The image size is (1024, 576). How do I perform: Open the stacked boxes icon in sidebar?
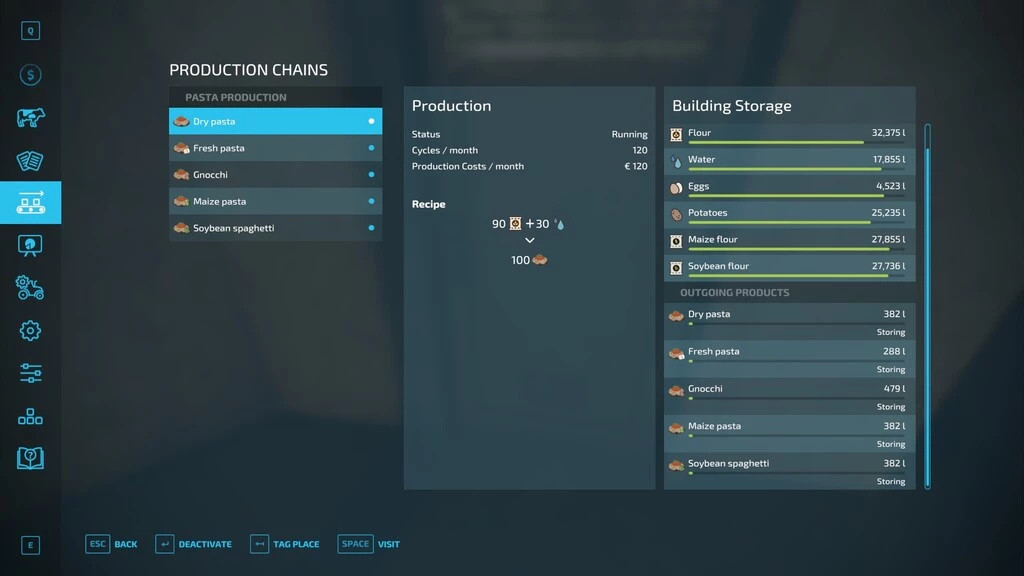[30, 417]
